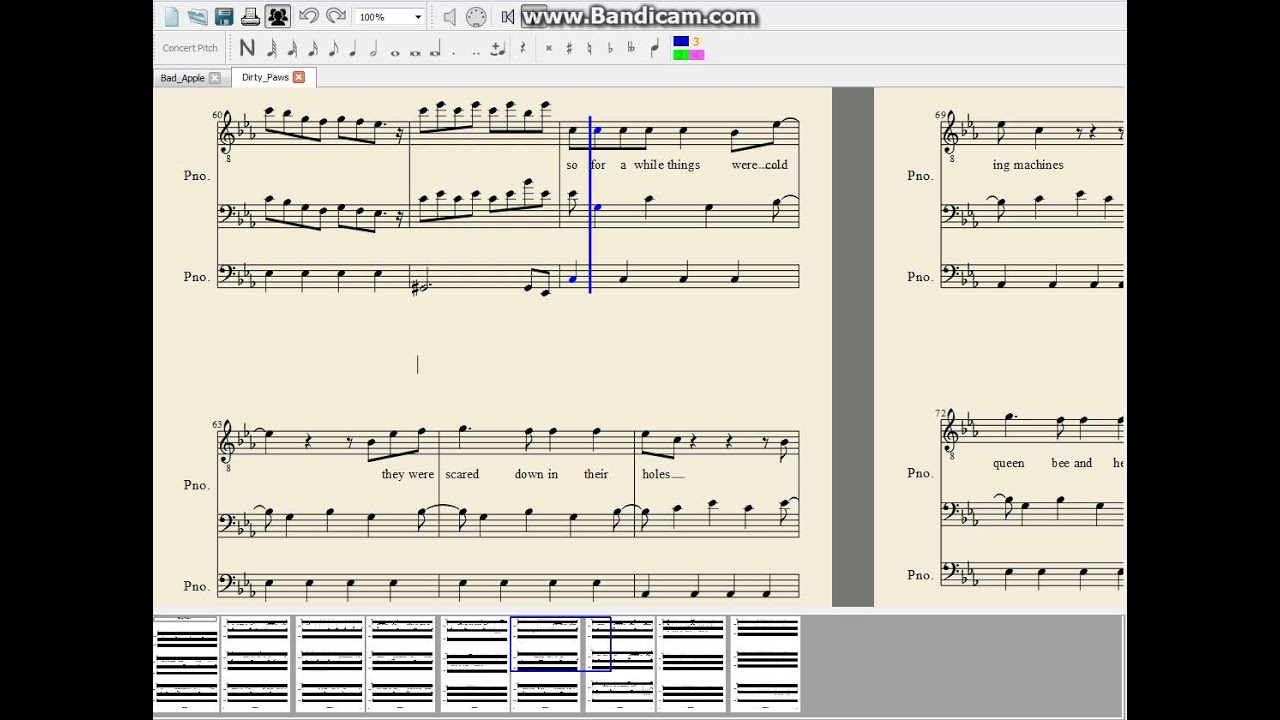Click the lyric "ing machines"

point(1028,165)
